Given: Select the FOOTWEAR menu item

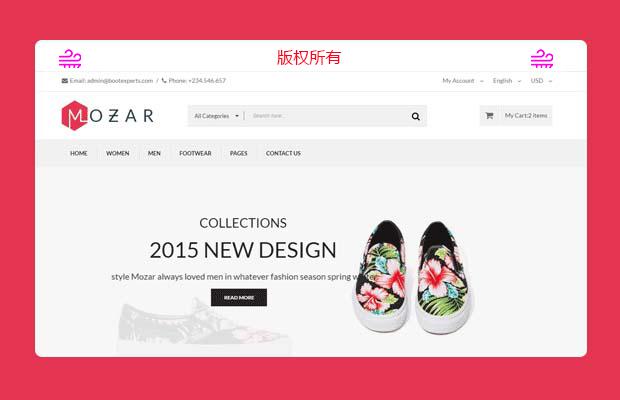Looking at the screenshot, I should coord(195,153).
